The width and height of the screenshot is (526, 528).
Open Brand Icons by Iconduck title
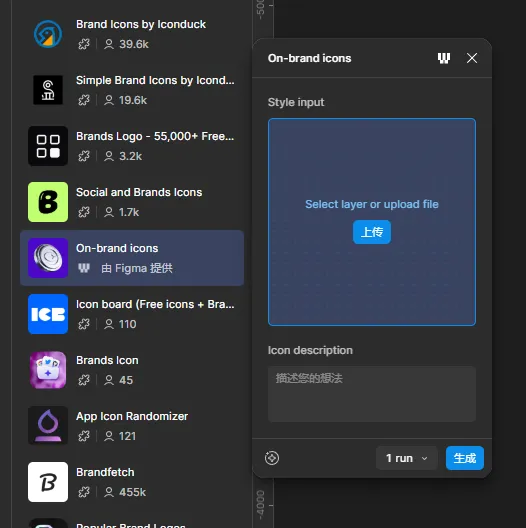coord(141,24)
